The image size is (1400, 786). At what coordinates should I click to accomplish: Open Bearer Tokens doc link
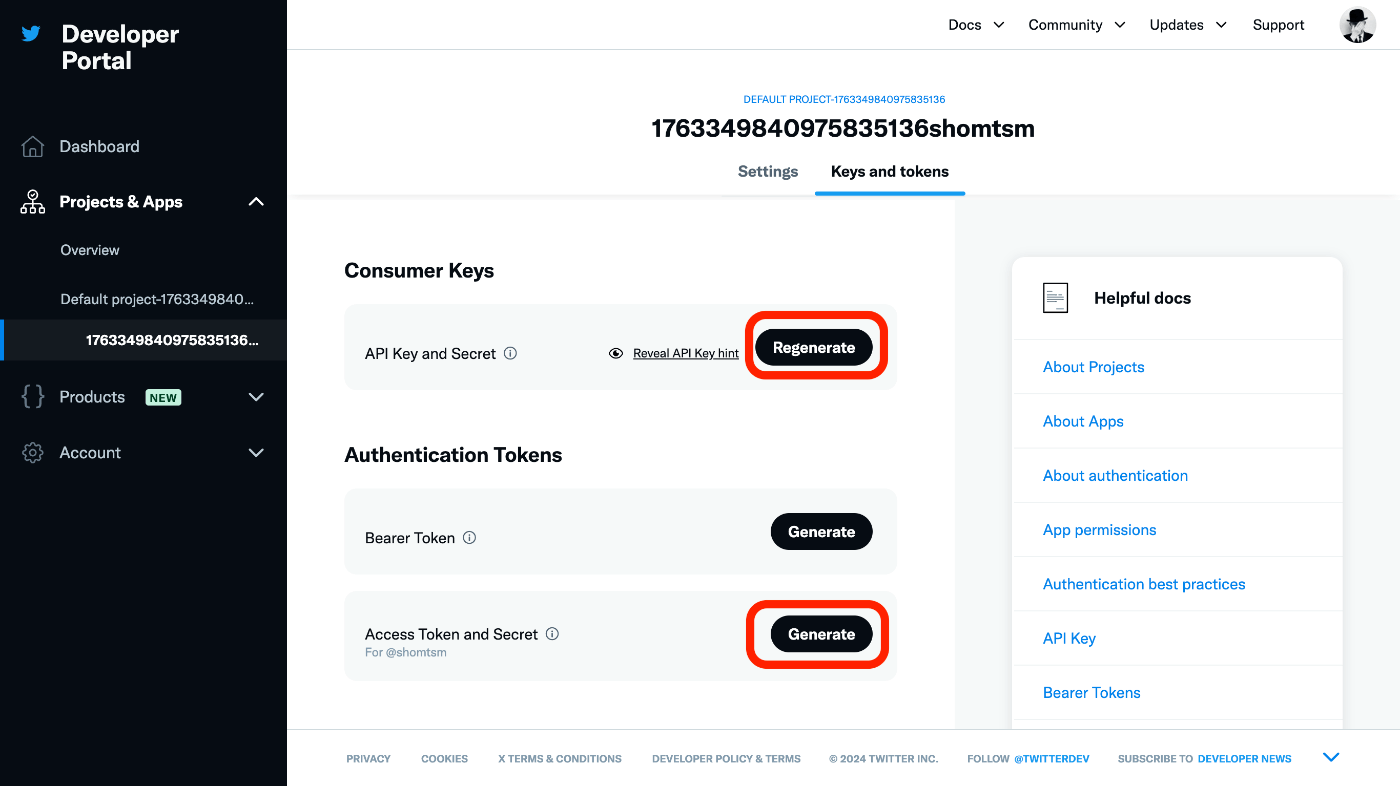[x=1091, y=692]
